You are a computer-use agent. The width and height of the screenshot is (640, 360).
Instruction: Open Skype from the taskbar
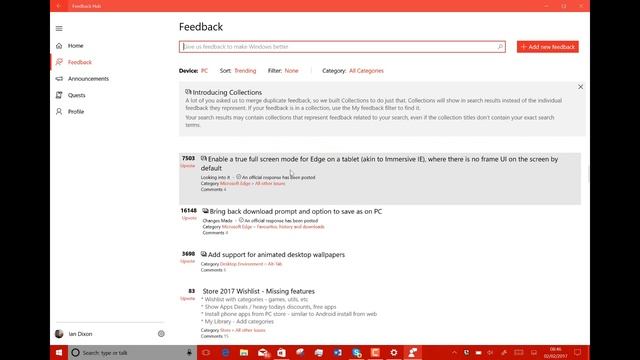[357, 353]
